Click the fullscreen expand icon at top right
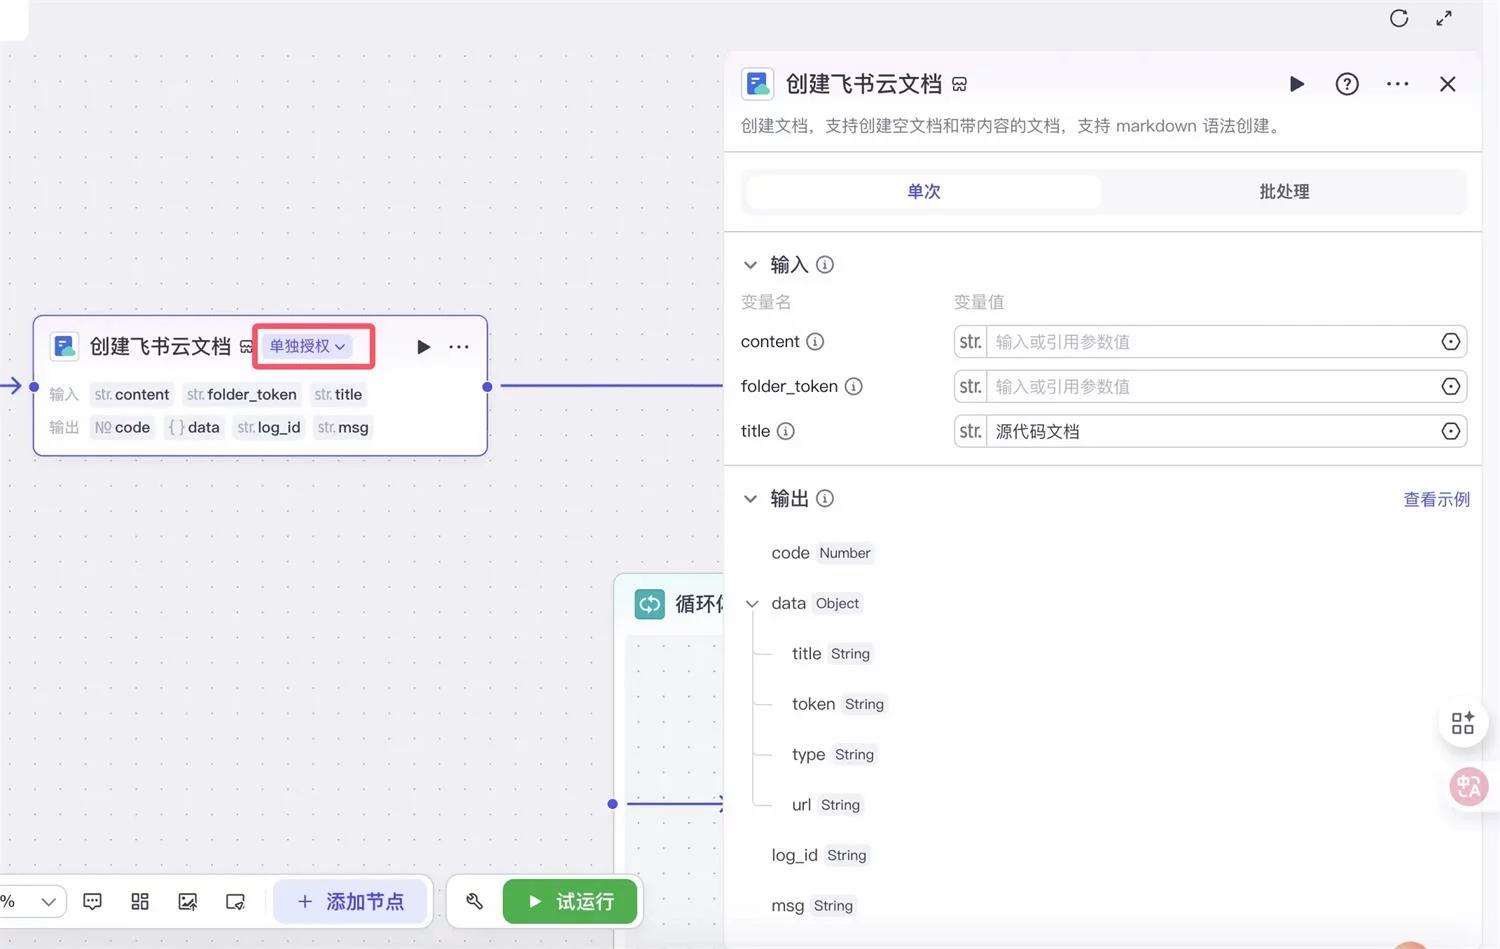Viewport: 1500px width, 949px height. click(x=1443, y=18)
